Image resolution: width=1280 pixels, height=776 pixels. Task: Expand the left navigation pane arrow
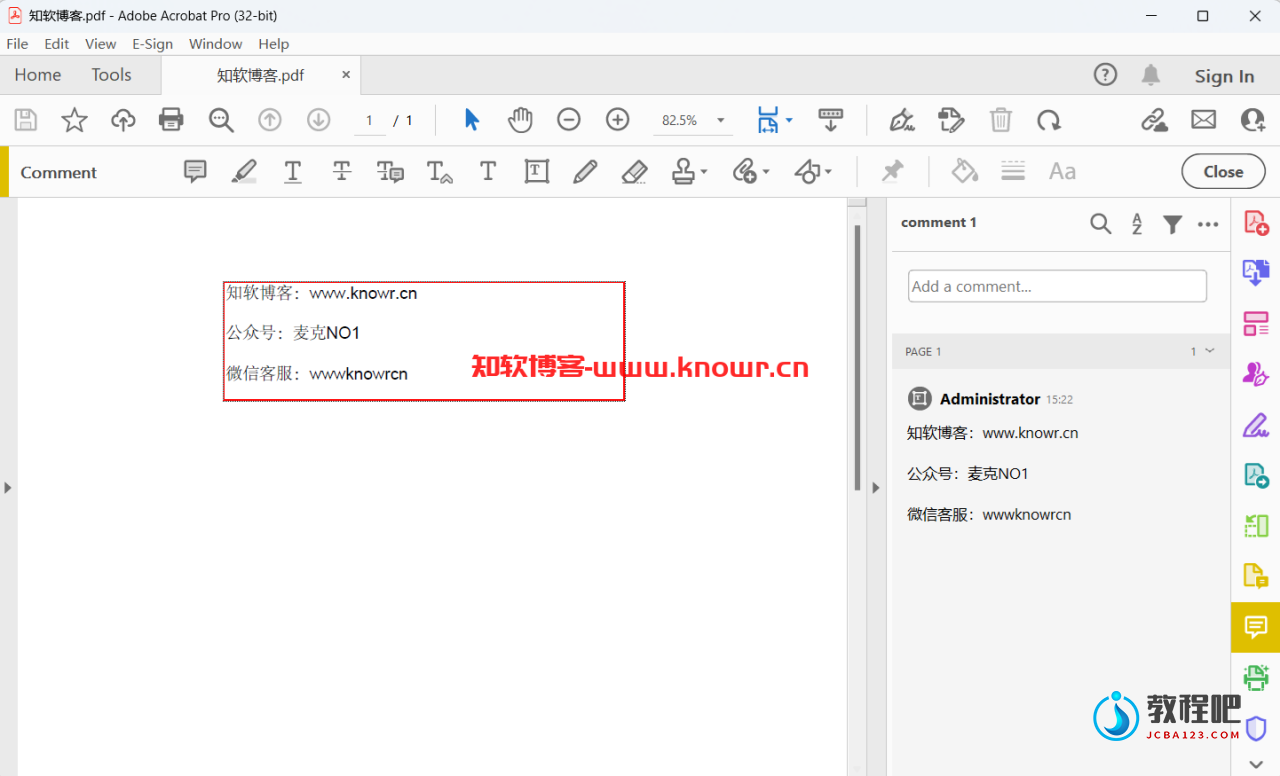coord(8,488)
